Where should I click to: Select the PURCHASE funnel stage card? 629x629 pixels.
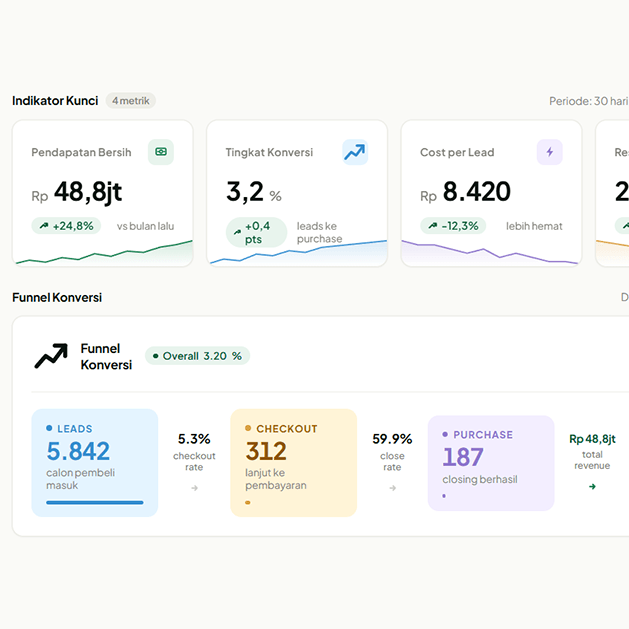[491, 463]
